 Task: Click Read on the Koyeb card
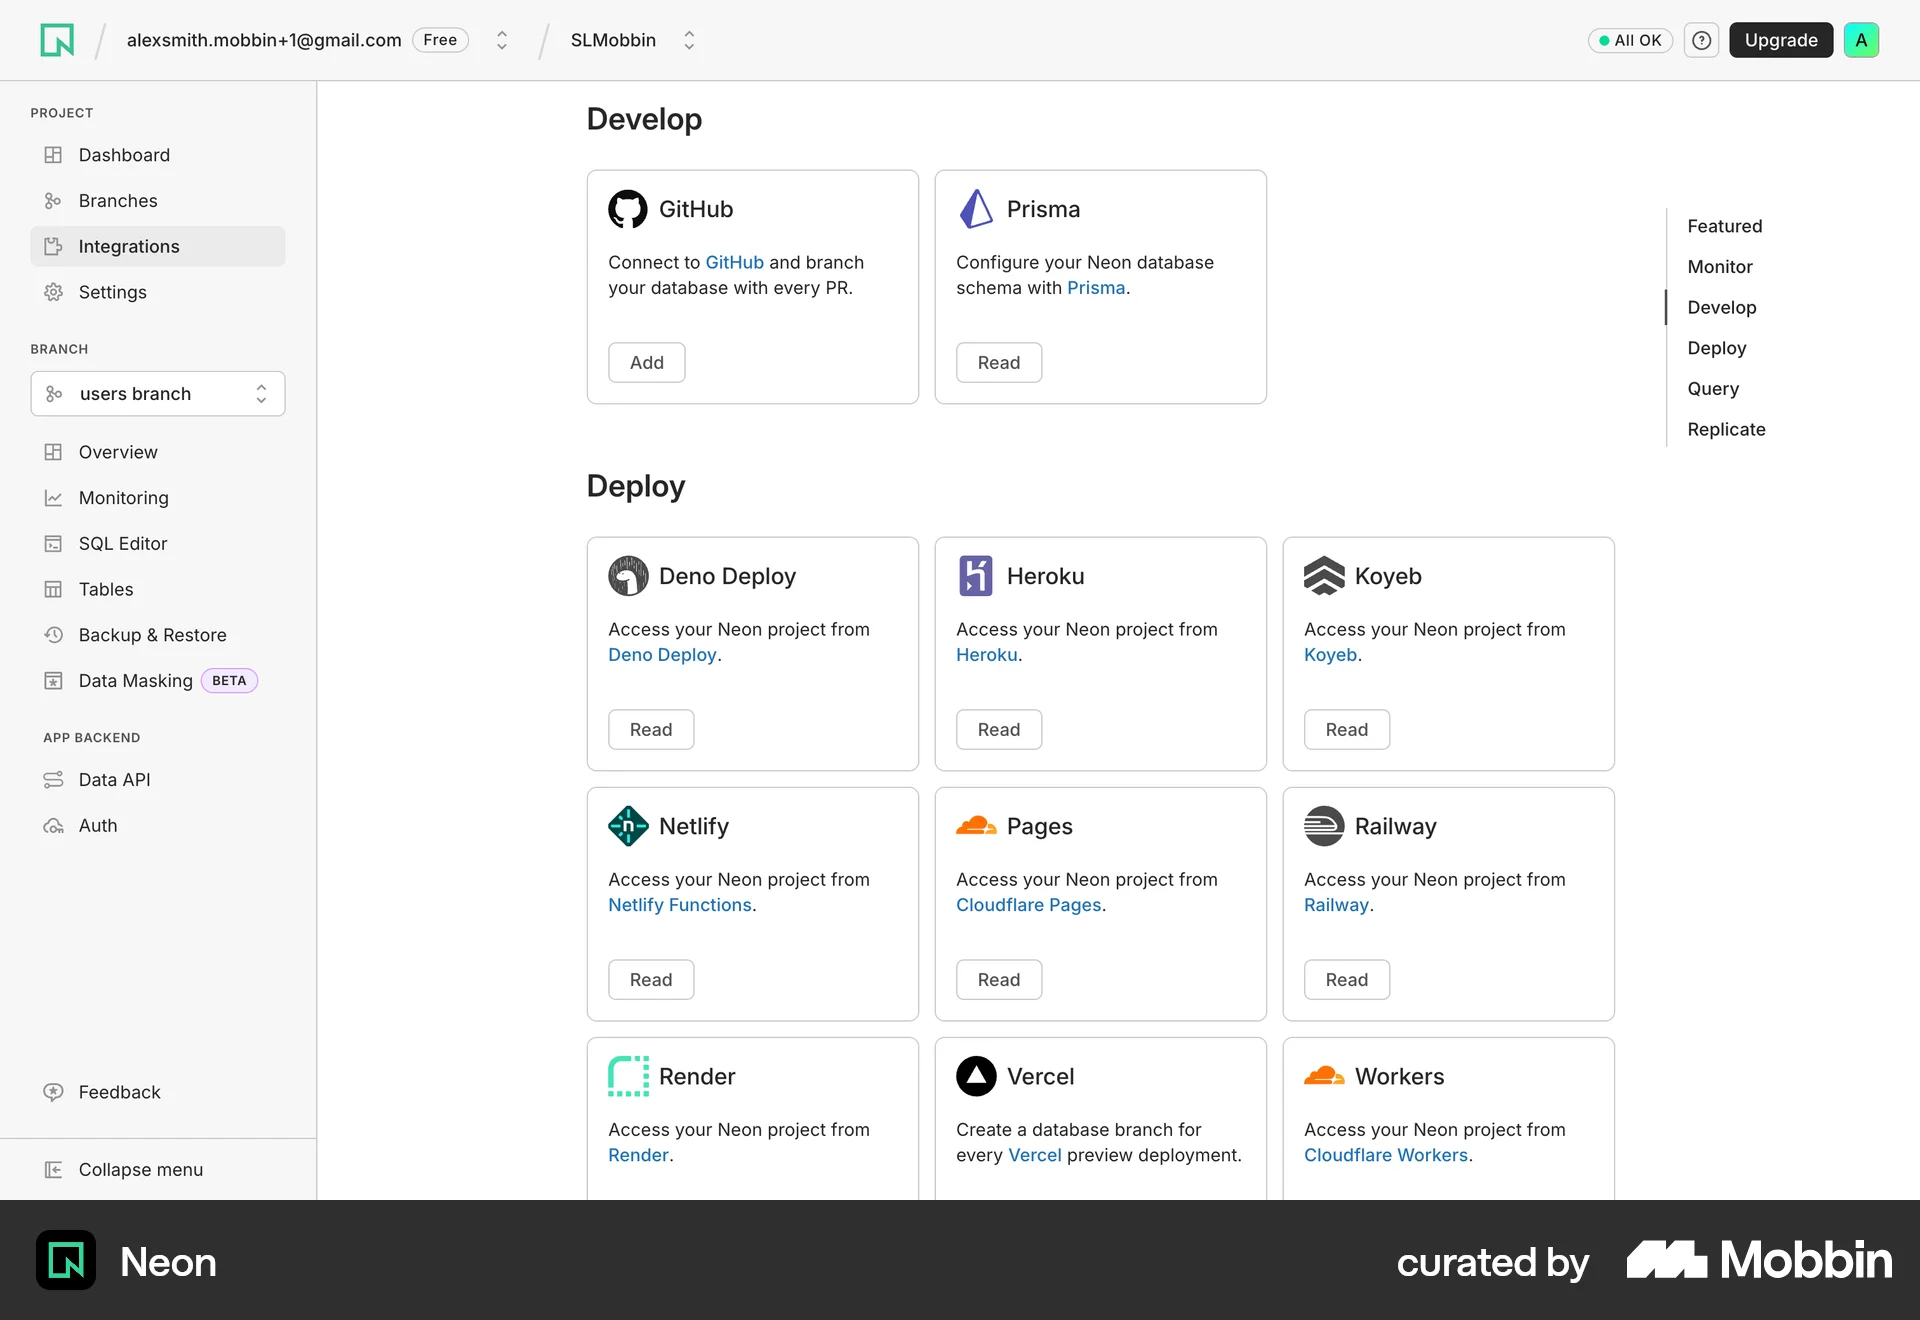[1346, 730]
